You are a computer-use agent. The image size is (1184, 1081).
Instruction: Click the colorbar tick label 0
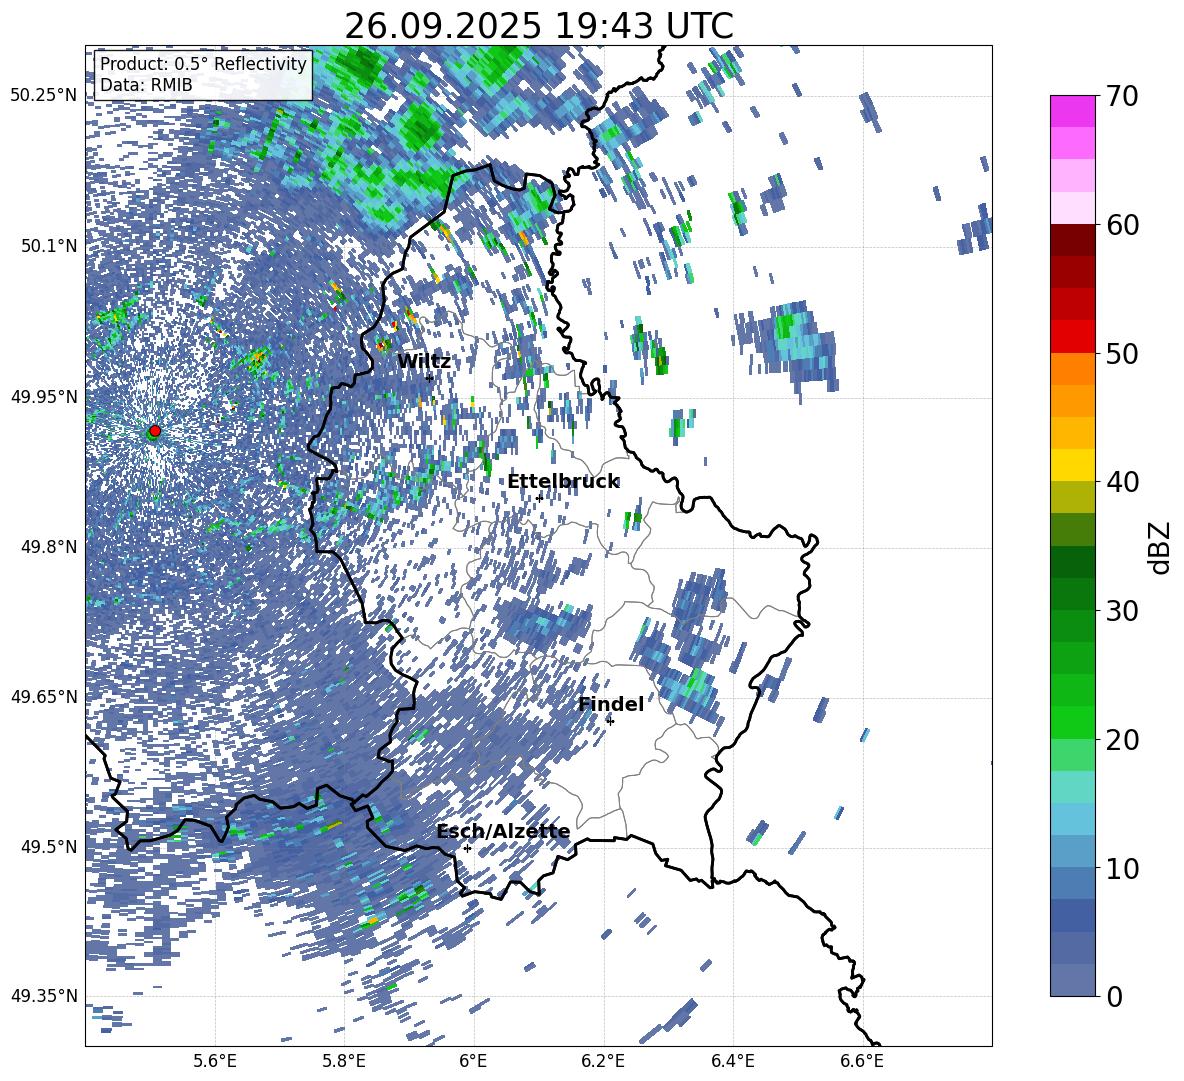[x=1115, y=996]
